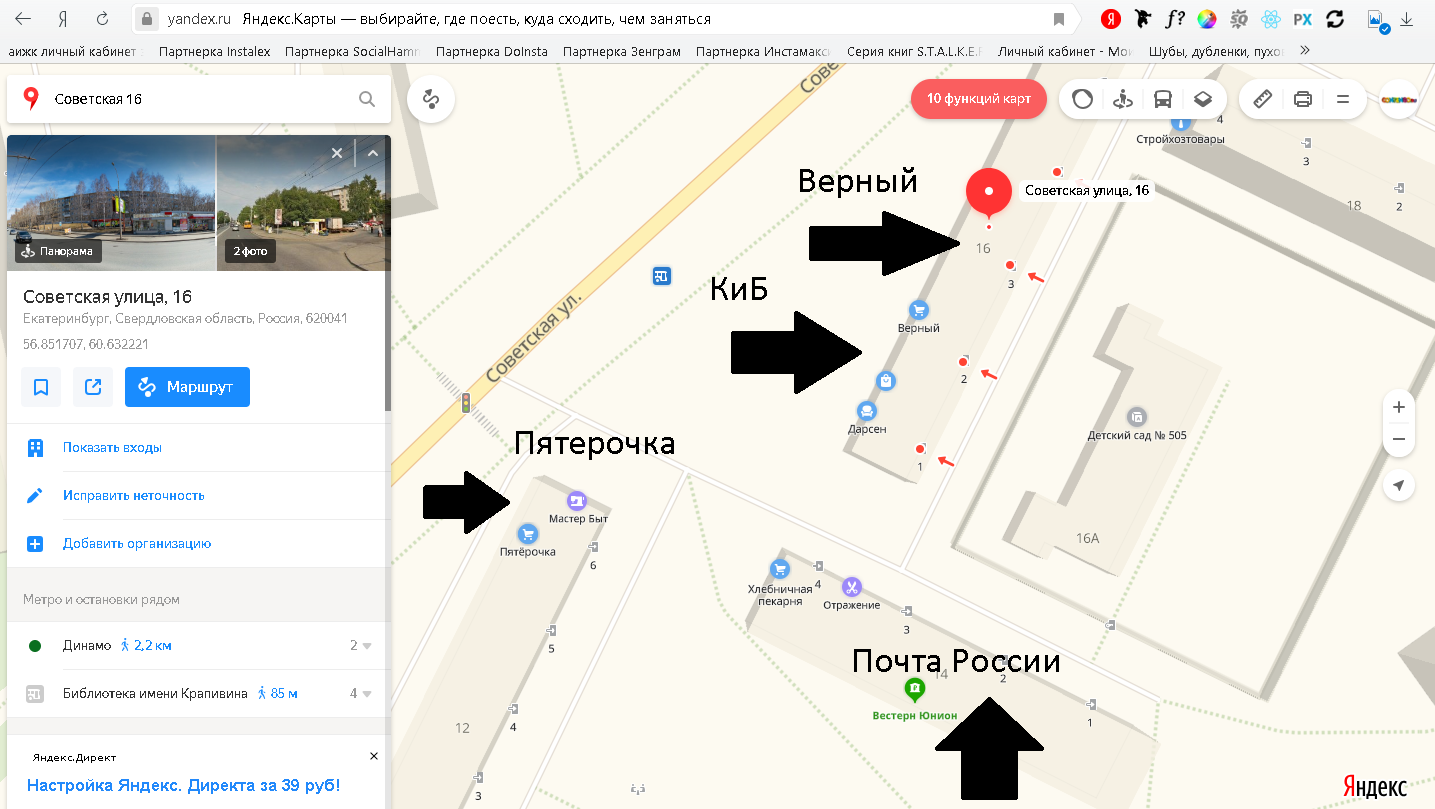Open the Yandex home button in toolbar
This screenshot has height=809, width=1435.
64,19
